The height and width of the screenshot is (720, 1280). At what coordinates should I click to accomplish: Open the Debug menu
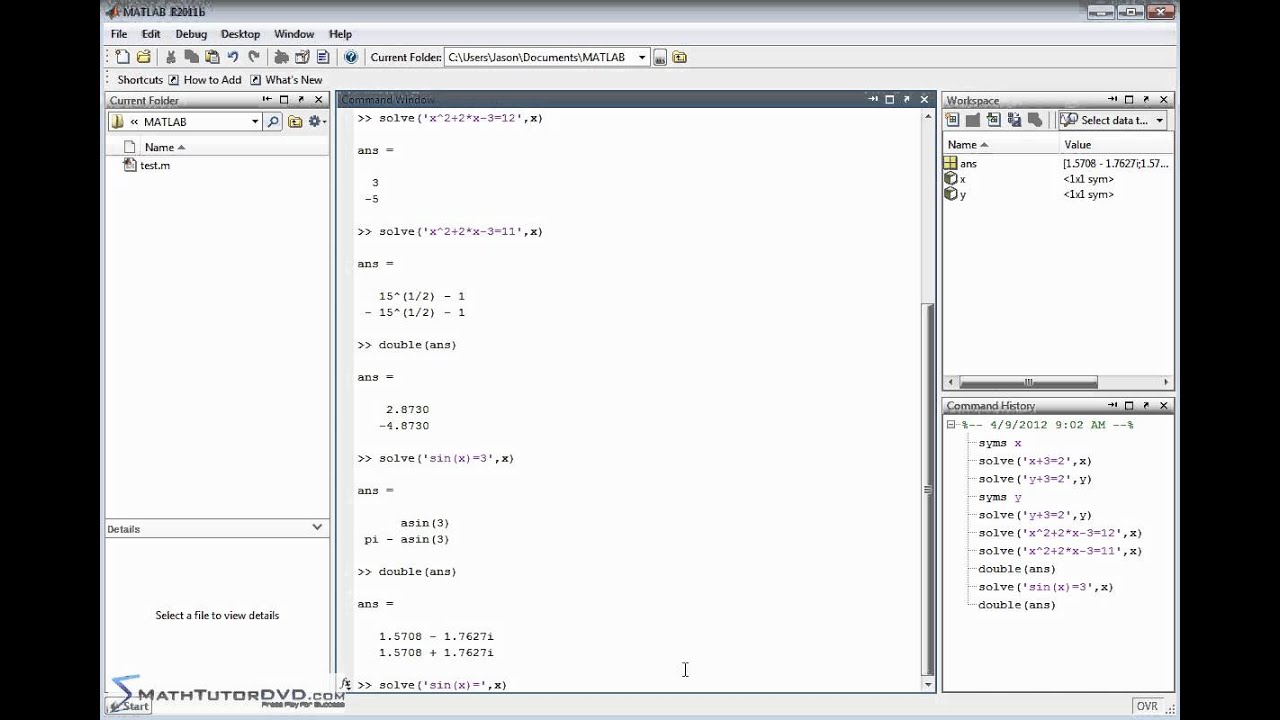pos(191,34)
